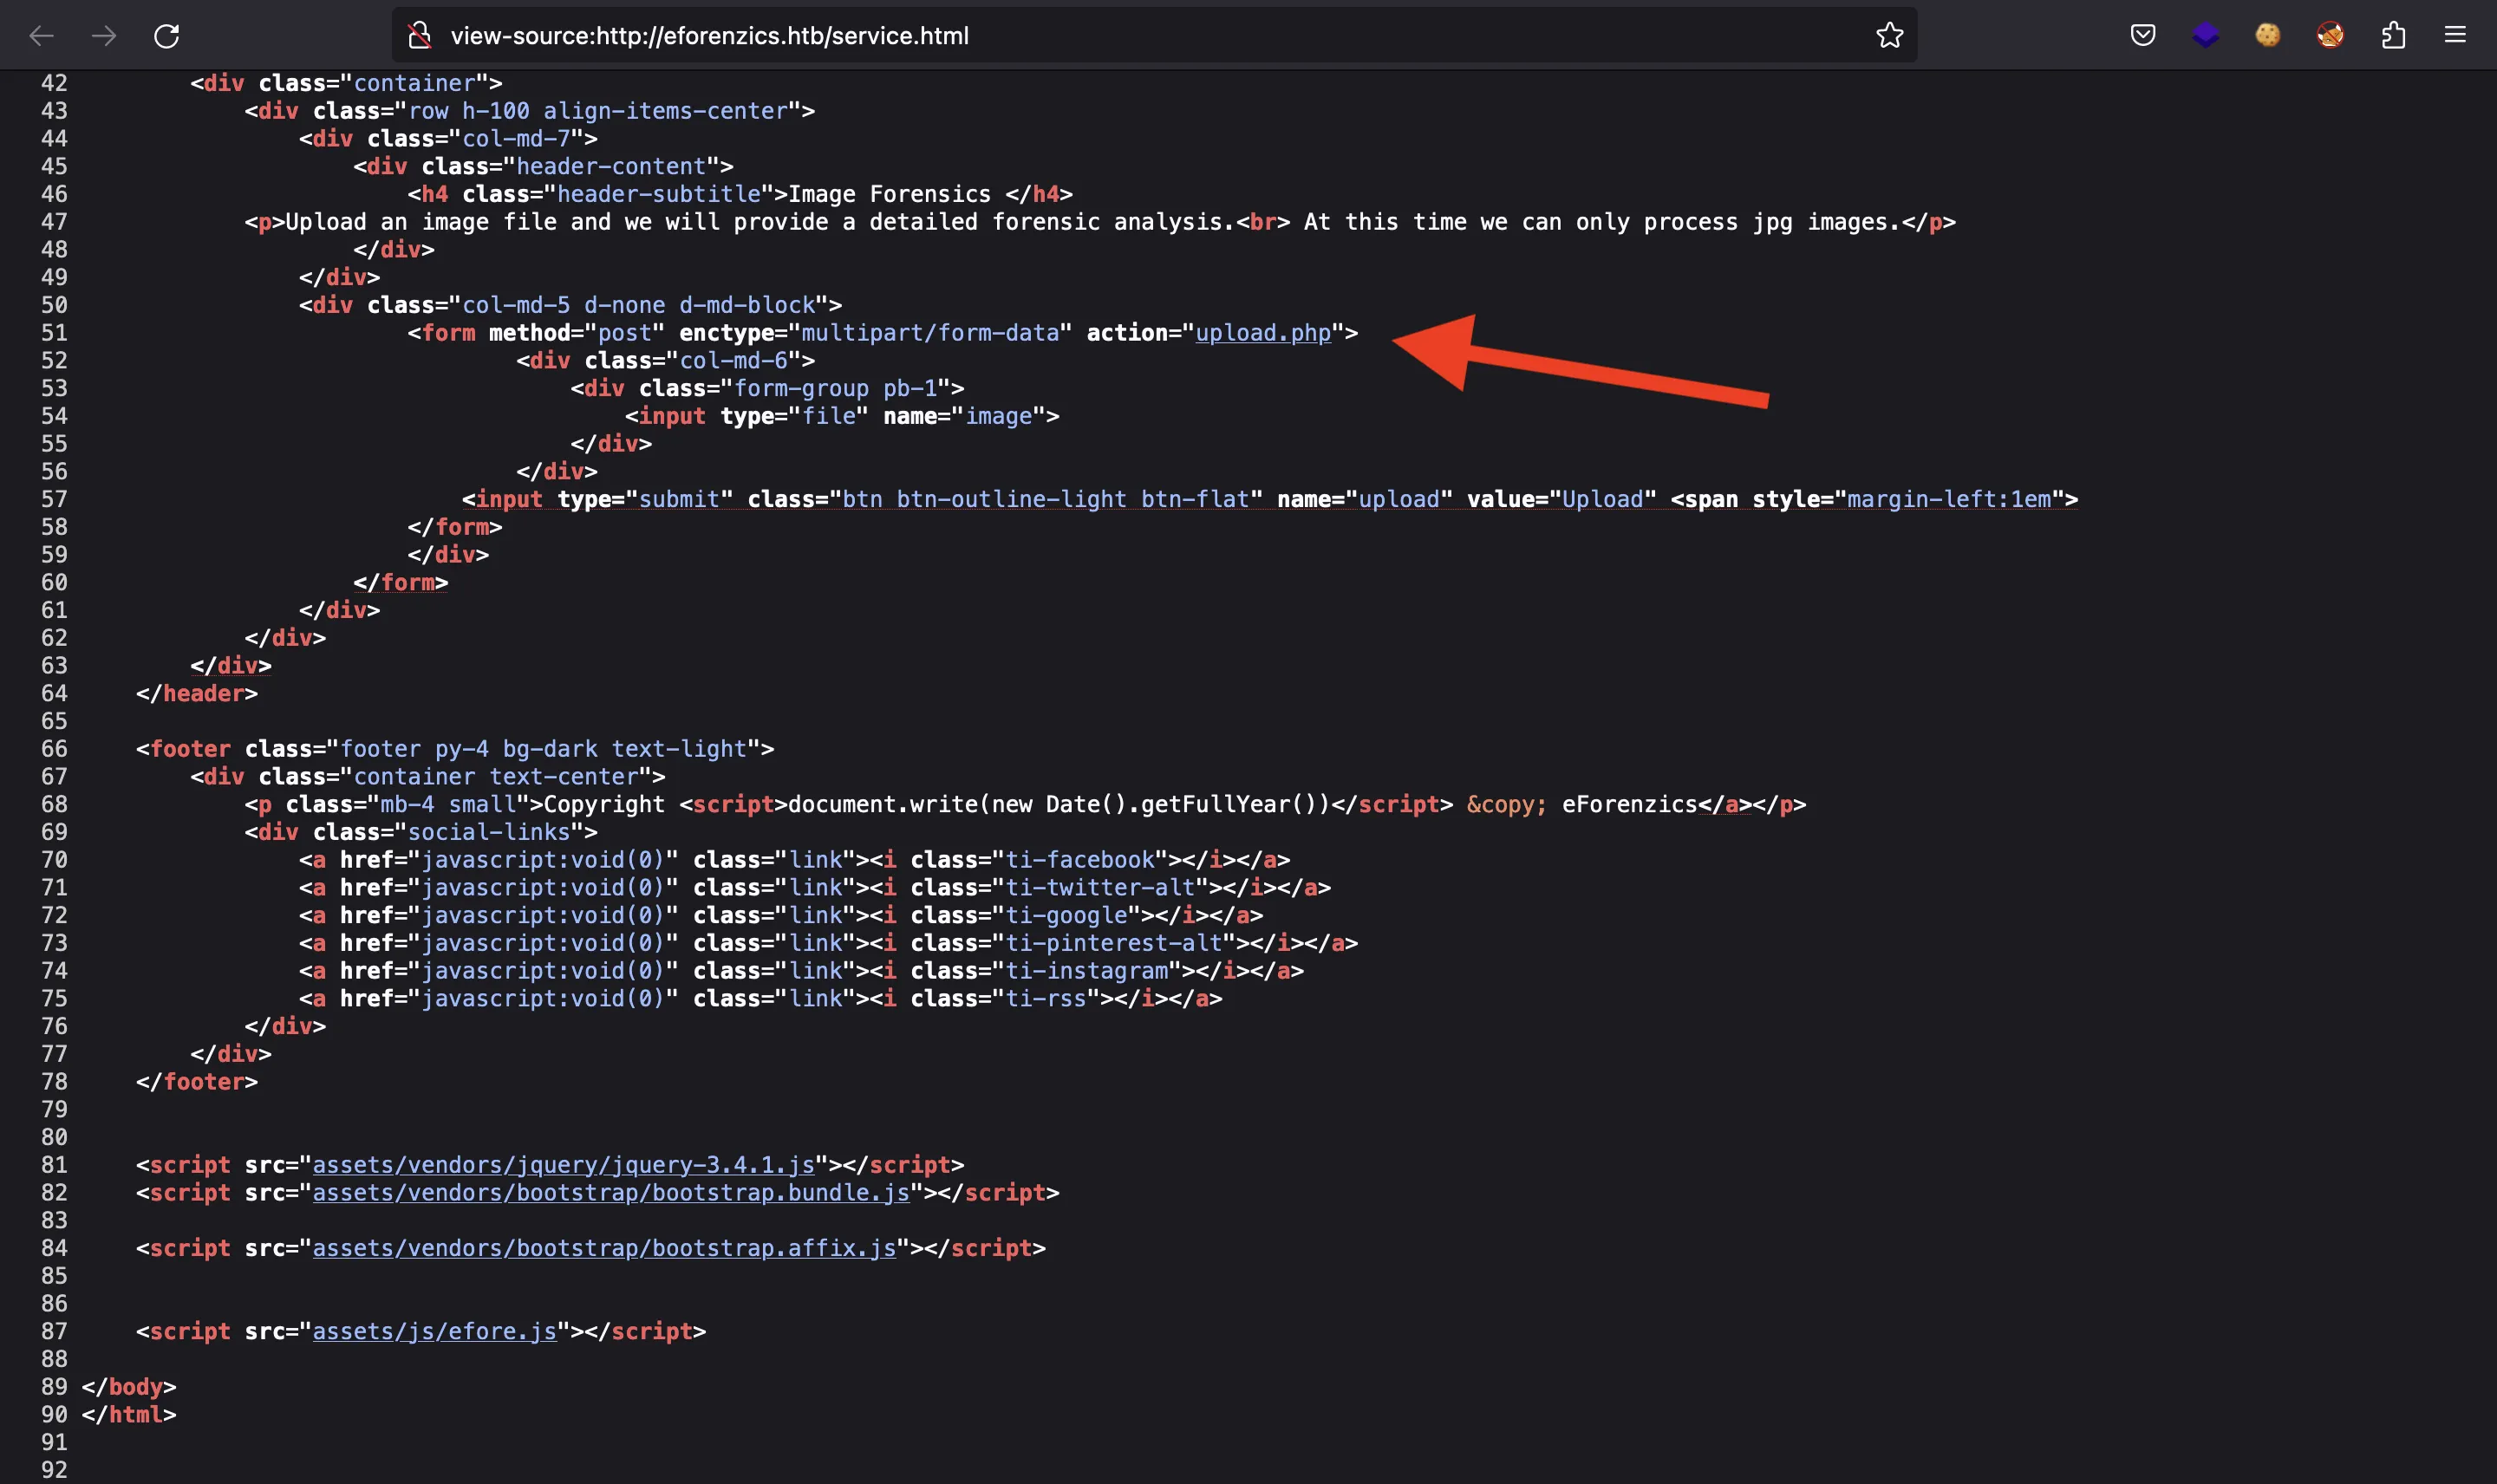Click the 'margin-left:1em' style value

(1949, 499)
